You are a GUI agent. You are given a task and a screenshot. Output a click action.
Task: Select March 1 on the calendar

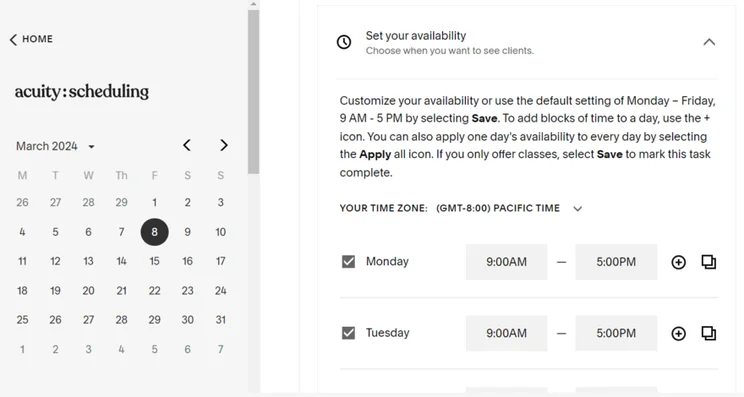tap(154, 203)
